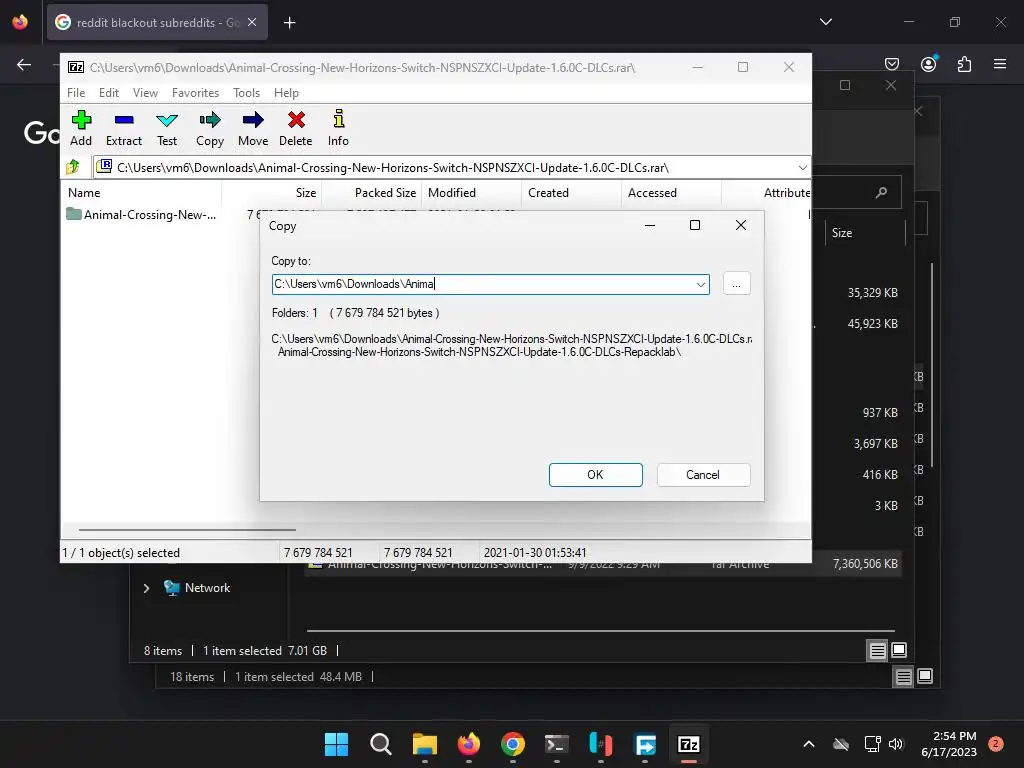Click the Delete toolbar icon
1024x768 pixels.
point(296,128)
